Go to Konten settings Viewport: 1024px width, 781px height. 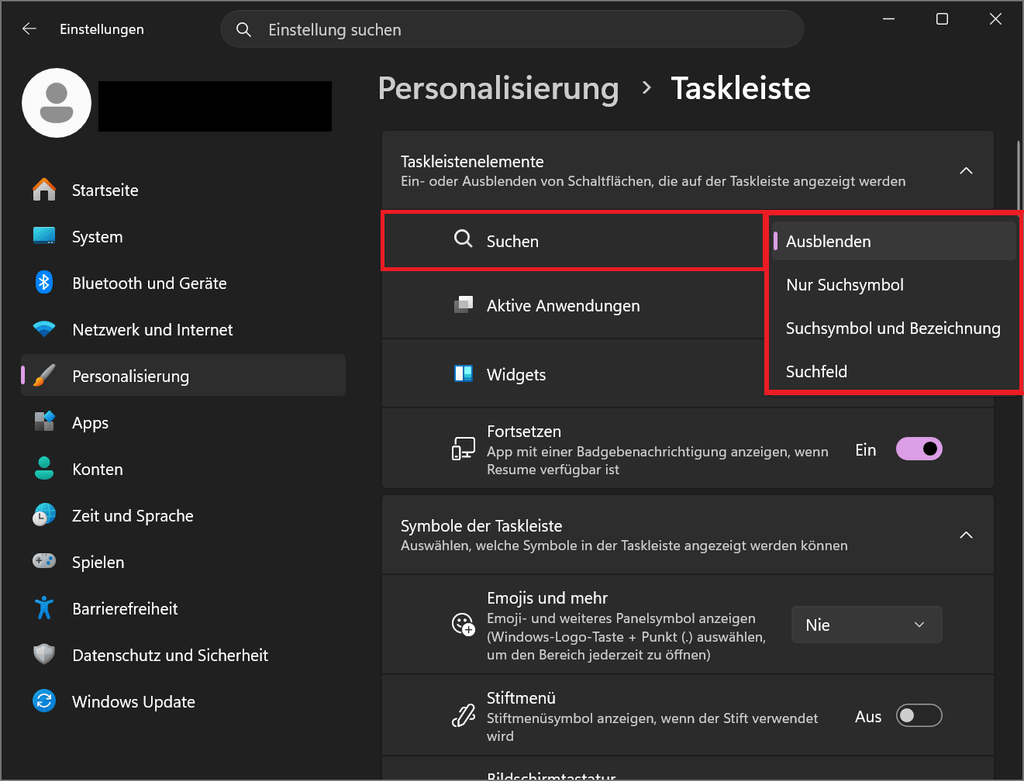[x=184, y=469]
